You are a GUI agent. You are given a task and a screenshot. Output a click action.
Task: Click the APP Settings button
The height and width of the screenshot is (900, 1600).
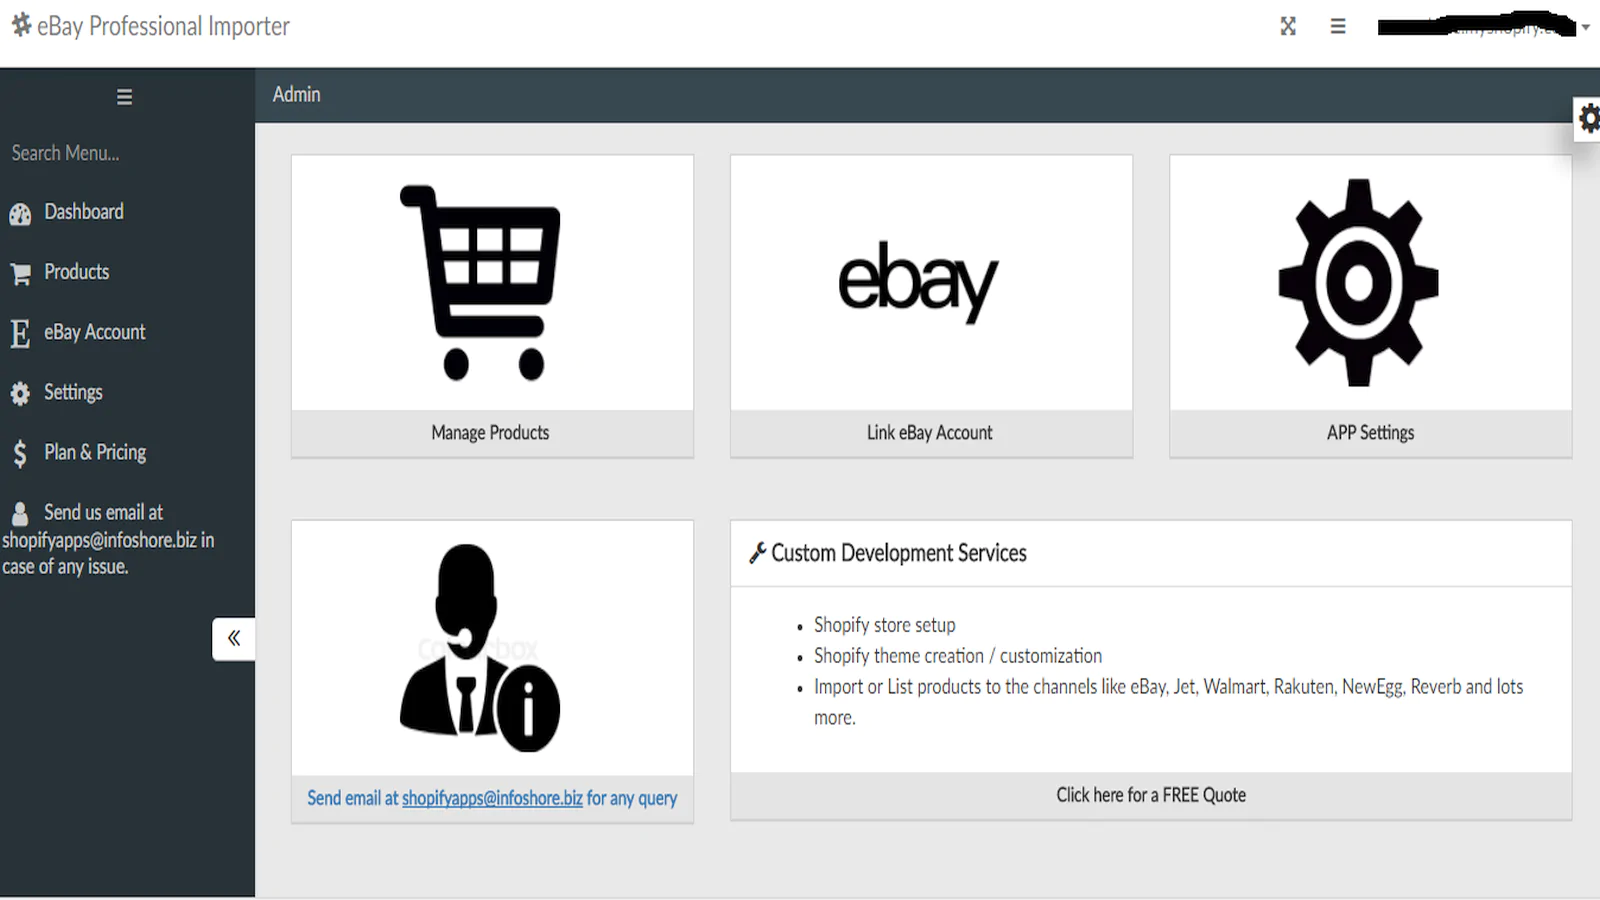pos(1370,433)
